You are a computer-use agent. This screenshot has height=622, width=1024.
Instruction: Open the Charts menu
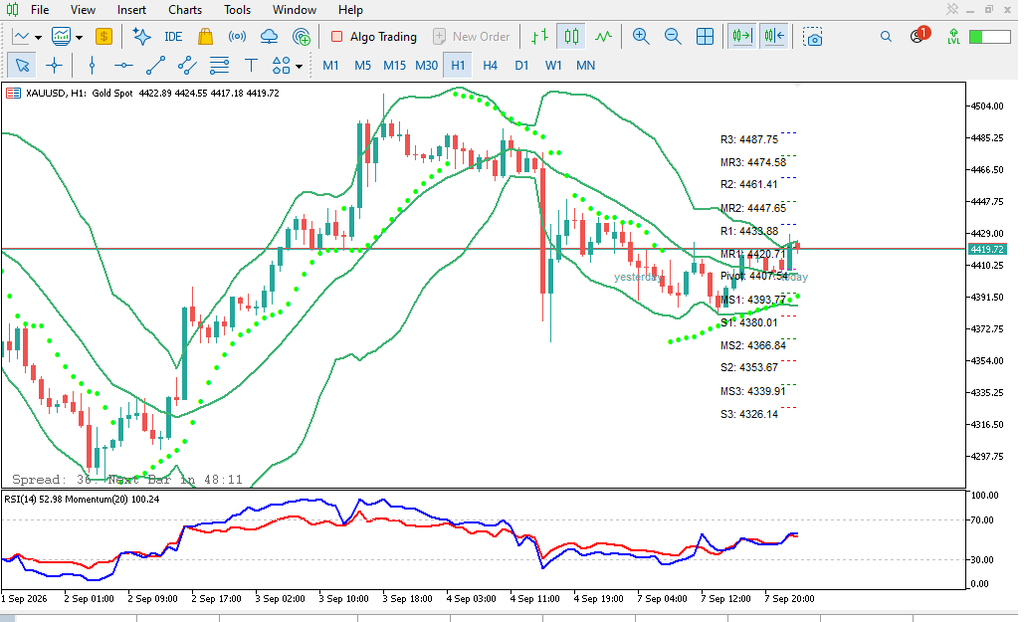[185, 10]
